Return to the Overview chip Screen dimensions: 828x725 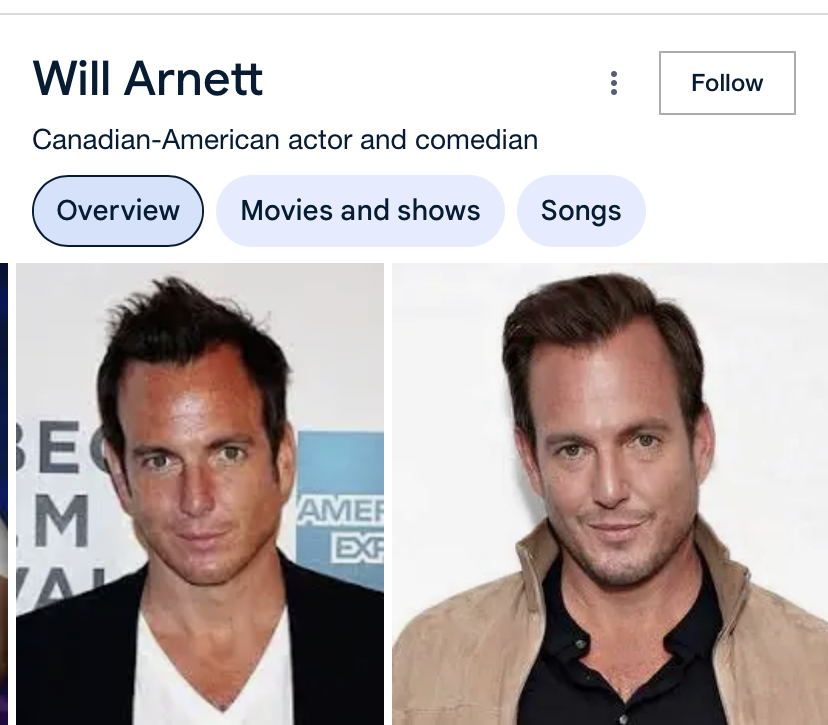[x=118, y=211]
